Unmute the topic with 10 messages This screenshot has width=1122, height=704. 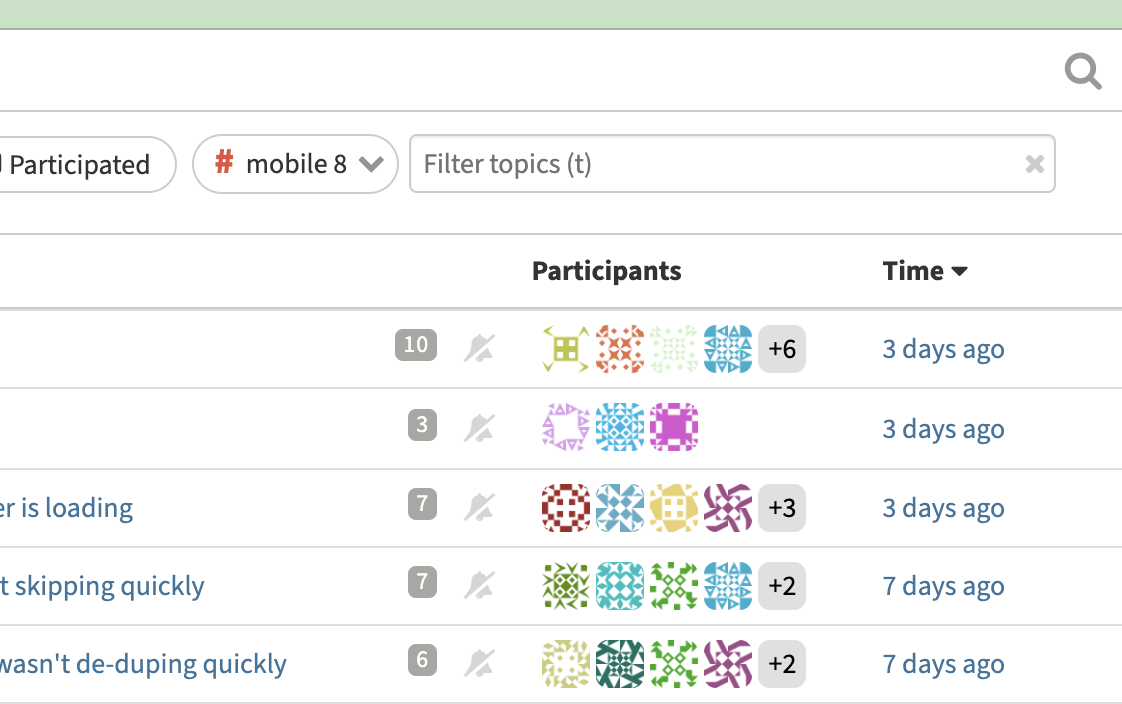point(480,348)
